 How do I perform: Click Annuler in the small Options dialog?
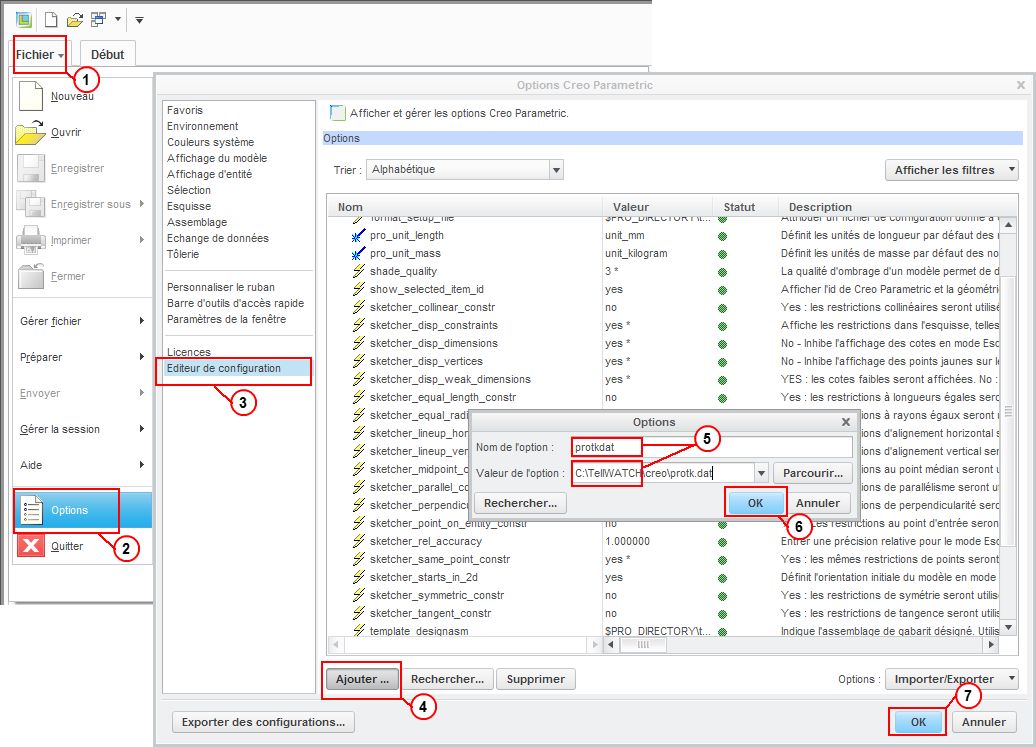818,503
